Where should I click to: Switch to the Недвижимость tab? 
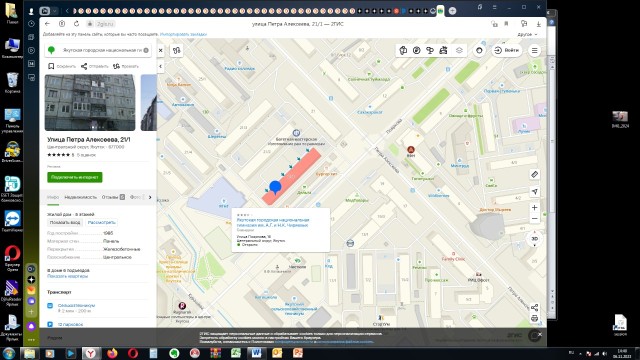click(x=81, y=197)
